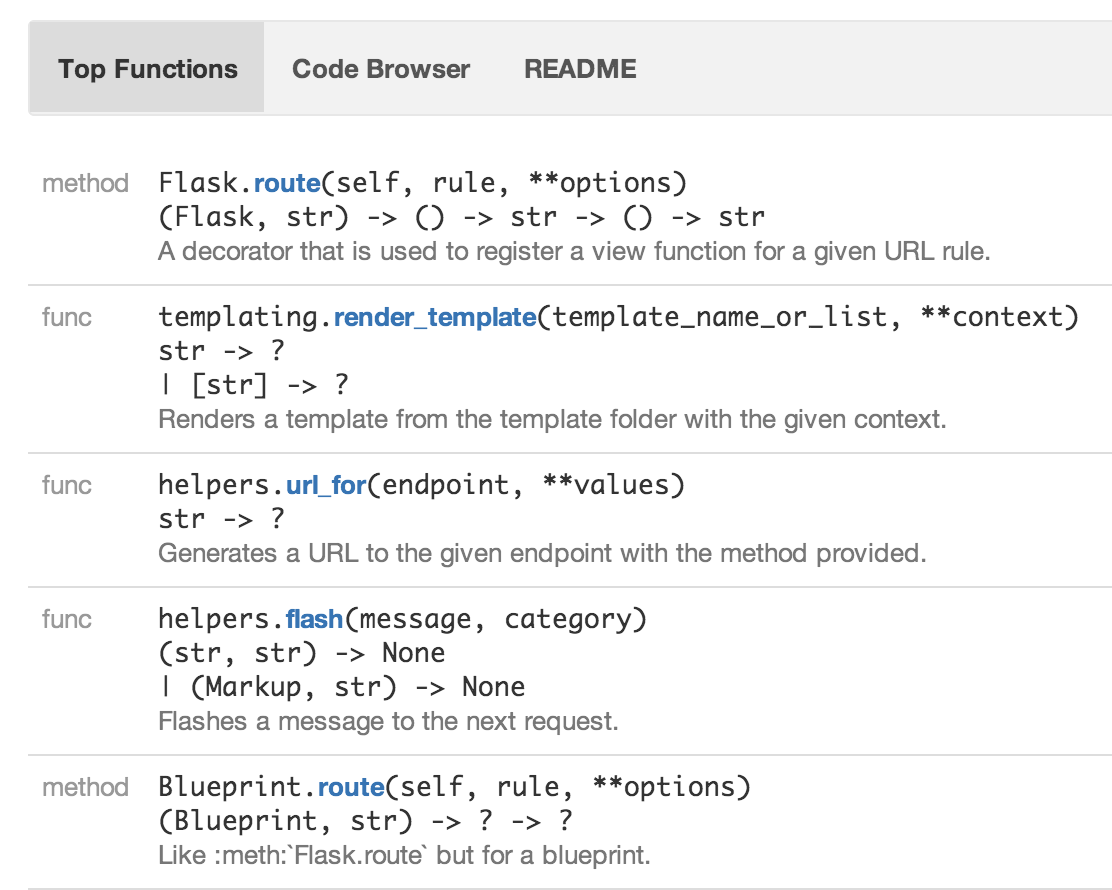The width and height of the screenshot is (1112, 890).
Task: Click "Generates a URL to the given endpoint" description
Action: (542, 553)
